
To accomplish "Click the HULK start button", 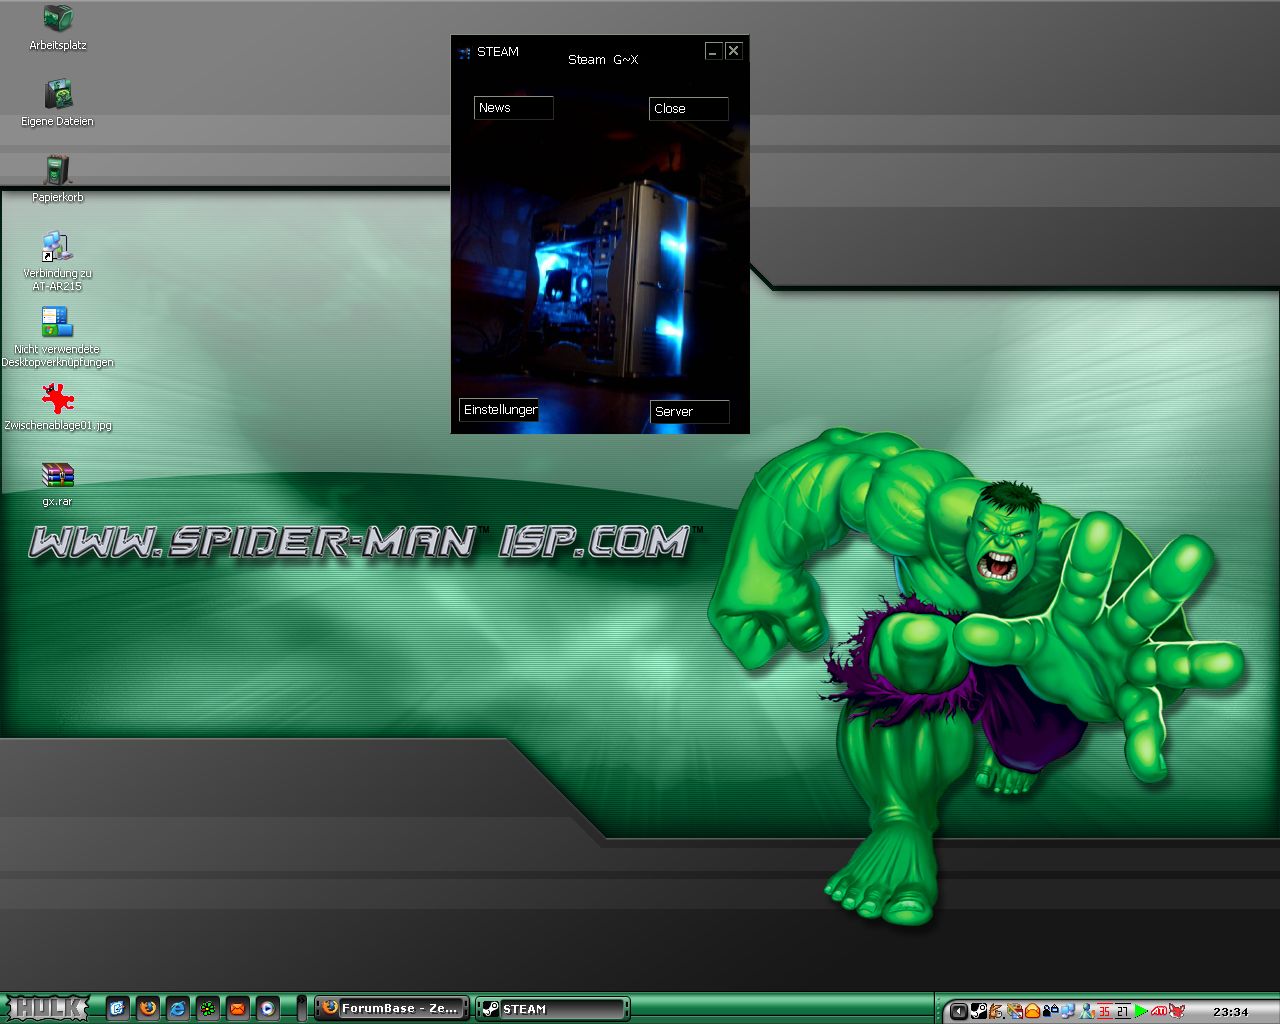I will pyautogui.click(x=48, y=1008).
